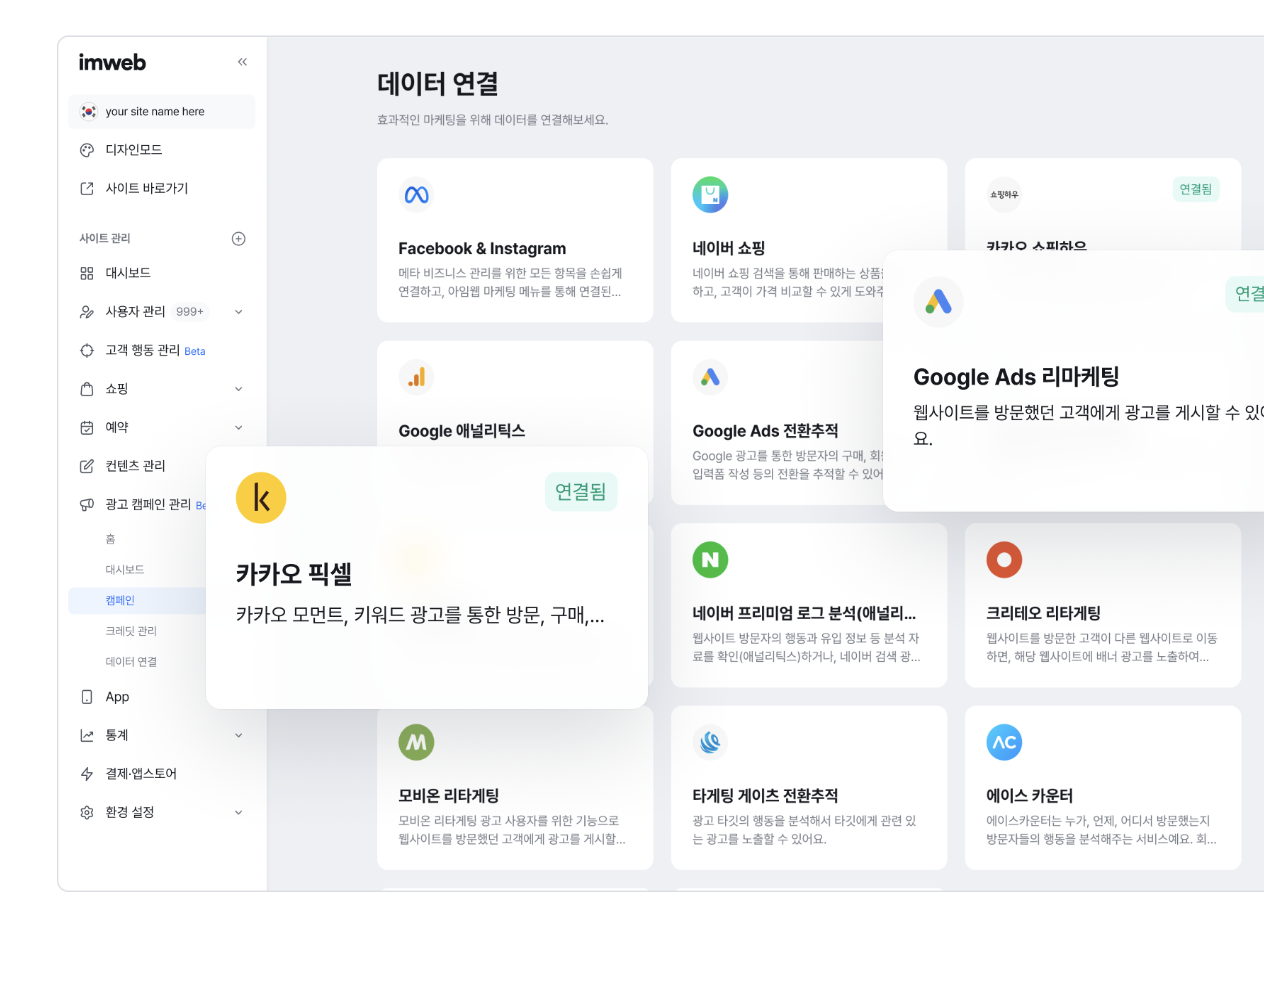Click the 네이버 쇼핑 card icon
The width and height of the screenshot is (1264, 990).
710,195
